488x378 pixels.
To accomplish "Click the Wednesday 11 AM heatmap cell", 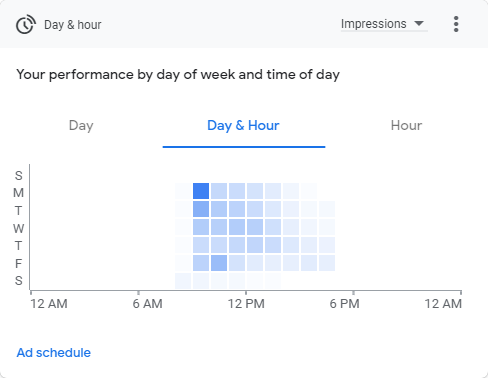I will 237,227.
